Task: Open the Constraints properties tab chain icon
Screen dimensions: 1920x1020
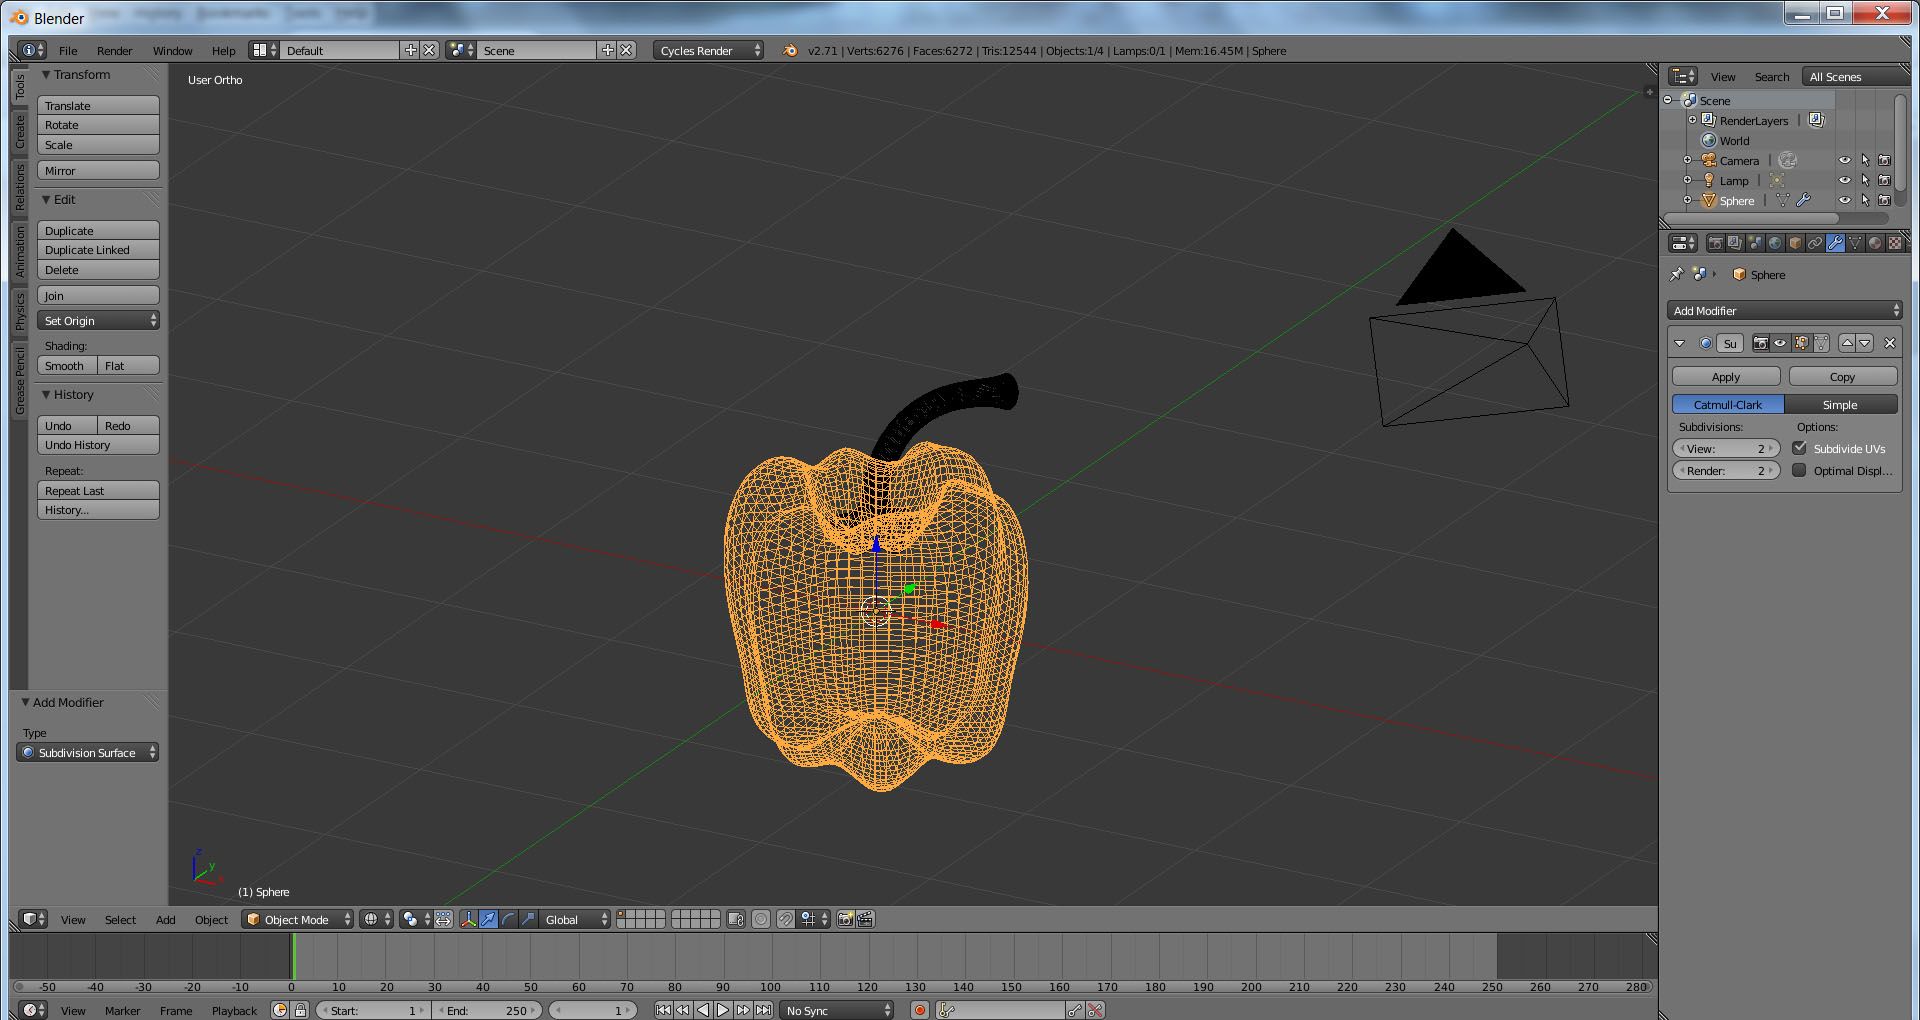Action: [x=1815, y=243]
